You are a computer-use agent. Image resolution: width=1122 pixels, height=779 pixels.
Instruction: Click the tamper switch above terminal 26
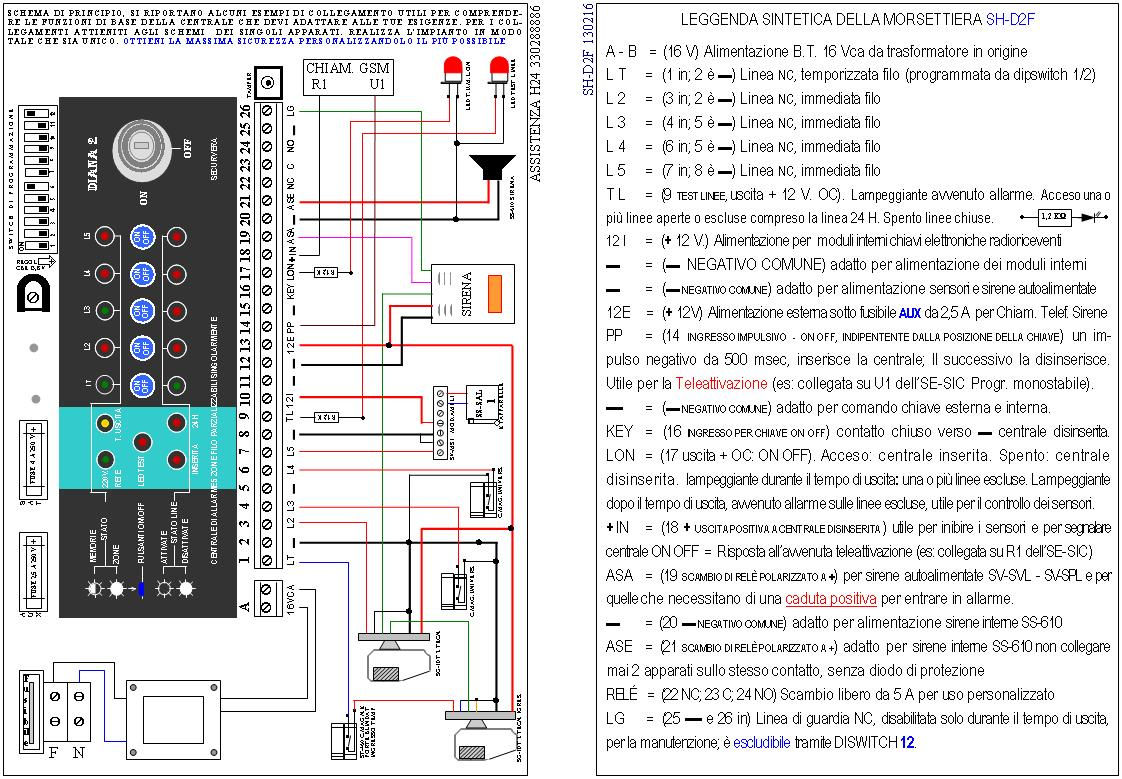268,82
